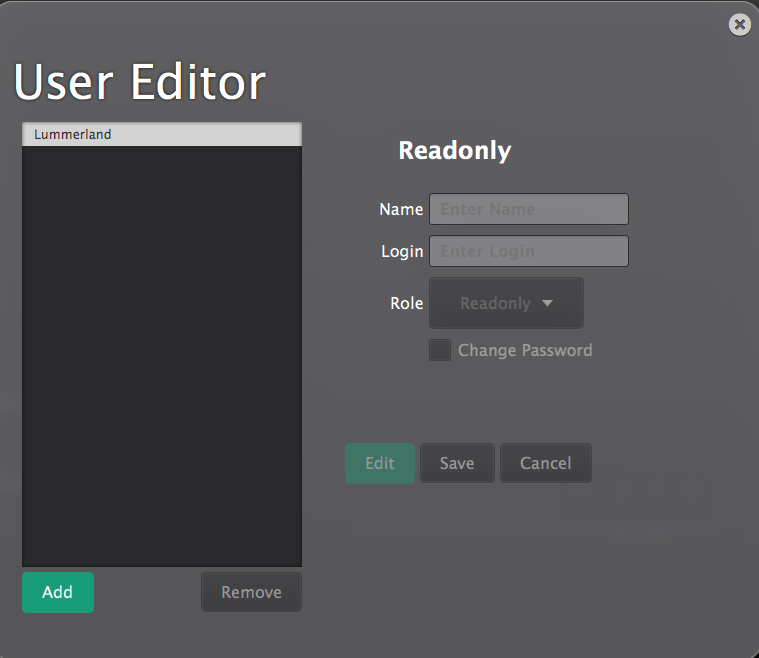
Task: Close the User Editor dialog
Action: click(x=739, y=25)
